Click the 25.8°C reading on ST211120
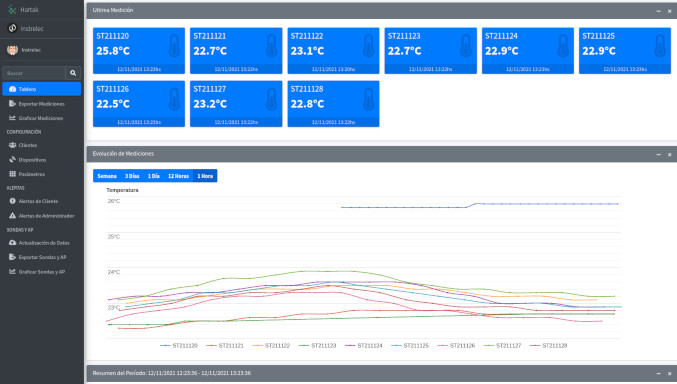This screenshot has height=384, width=677. [x=113, y=51]
